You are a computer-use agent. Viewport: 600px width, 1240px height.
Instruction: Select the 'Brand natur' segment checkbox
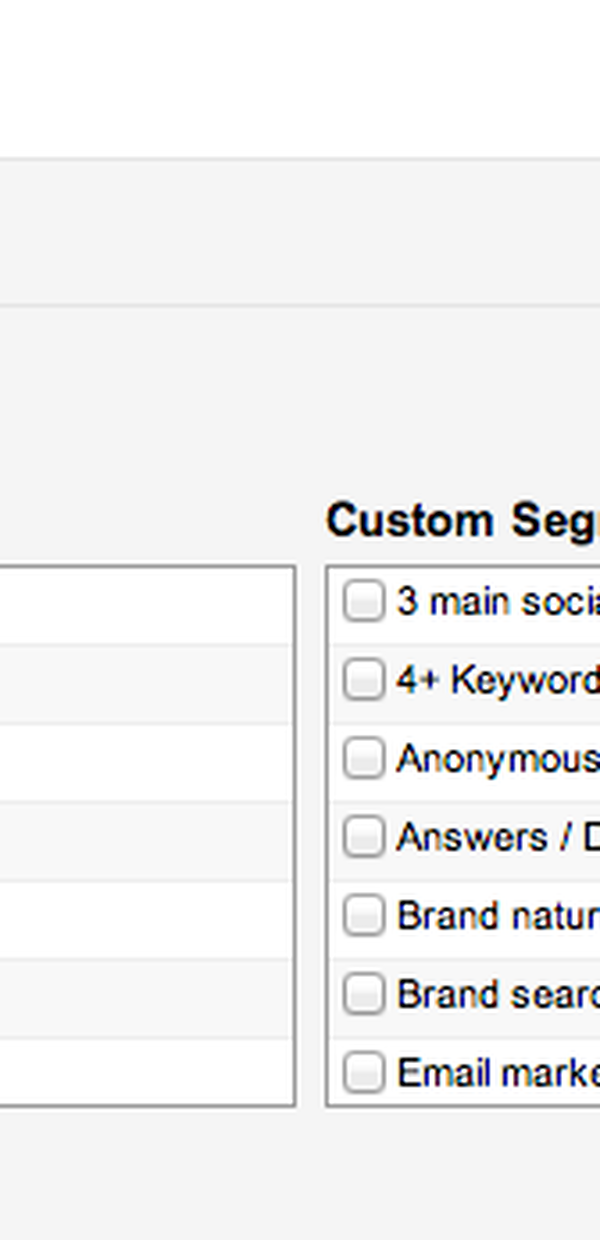point(363,916)
